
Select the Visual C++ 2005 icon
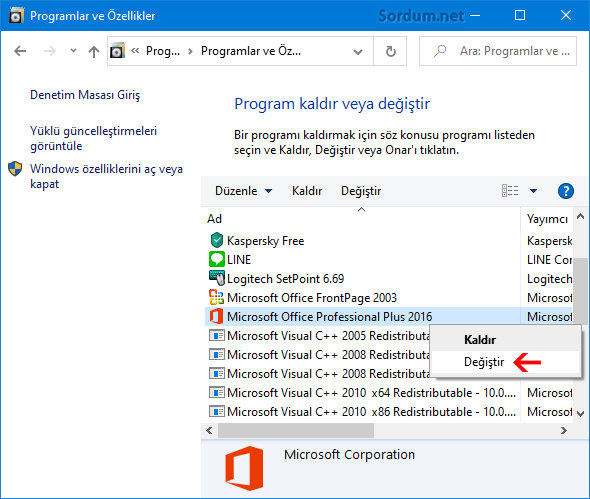217,335
